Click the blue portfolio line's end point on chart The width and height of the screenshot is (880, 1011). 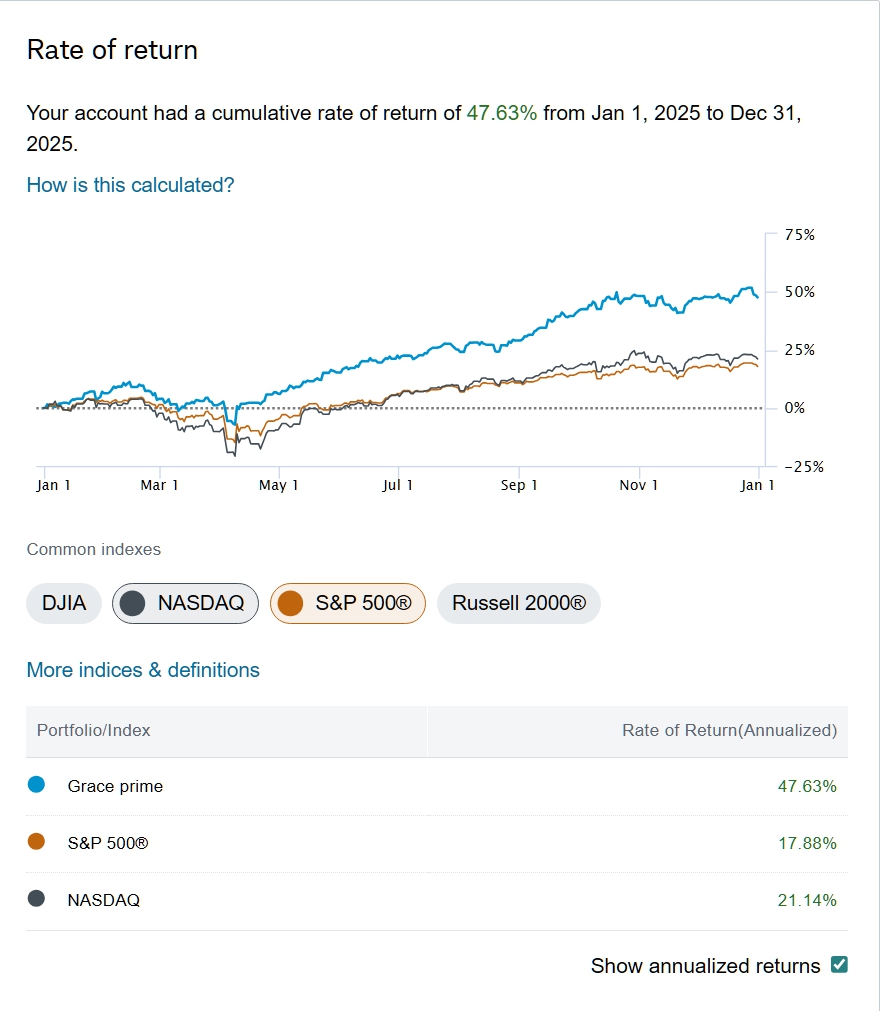(757, 297)
